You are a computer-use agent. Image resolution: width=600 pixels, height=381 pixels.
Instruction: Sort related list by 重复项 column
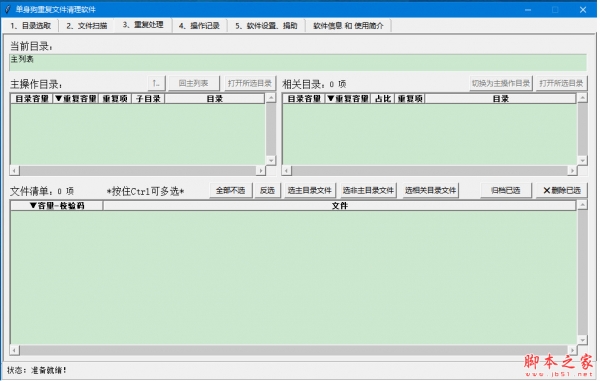pyautogui.click(x=410, y=99)
